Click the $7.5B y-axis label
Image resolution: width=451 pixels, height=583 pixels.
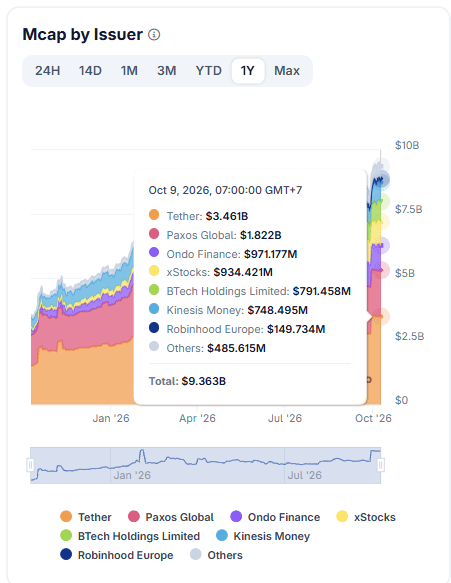coord(409,209)
